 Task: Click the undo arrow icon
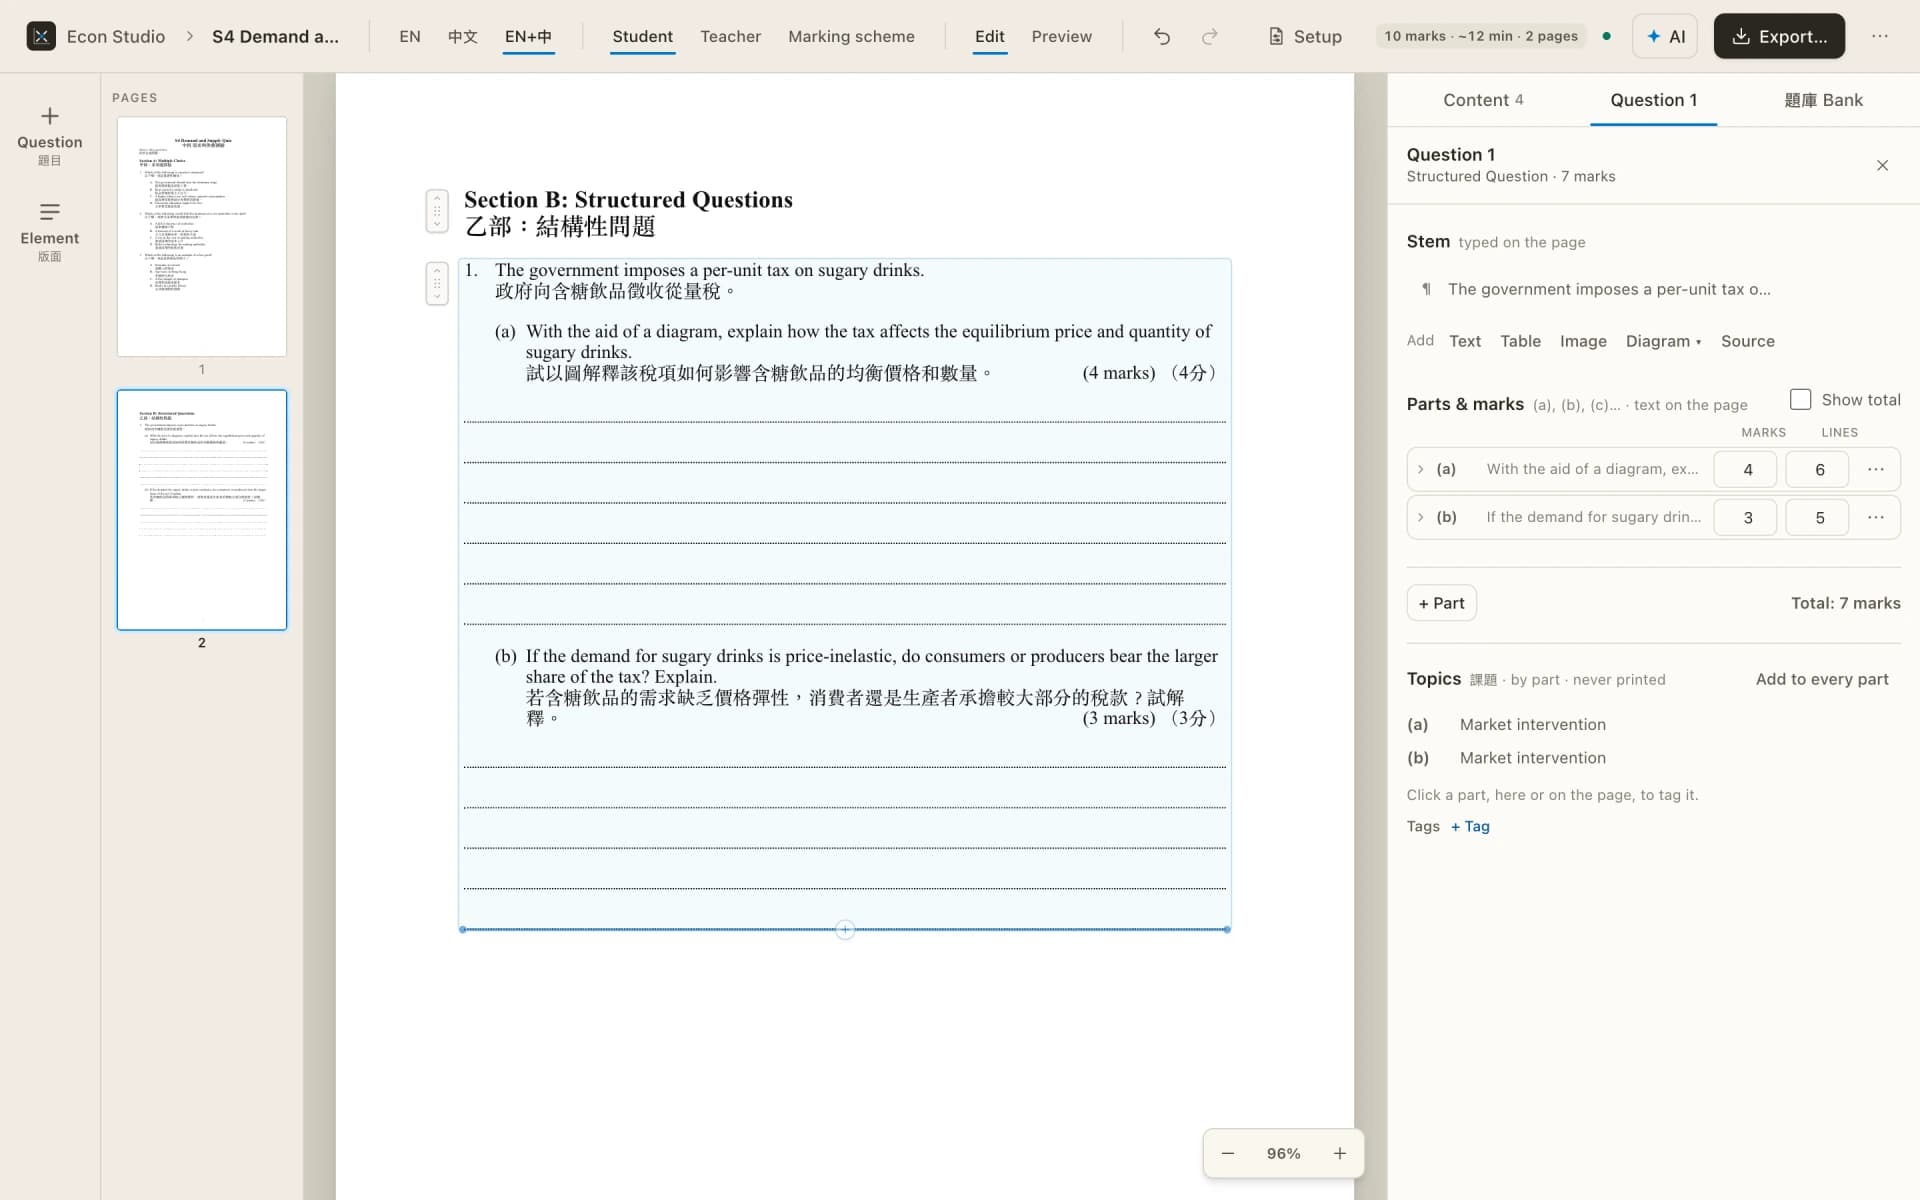[1161, 36]
